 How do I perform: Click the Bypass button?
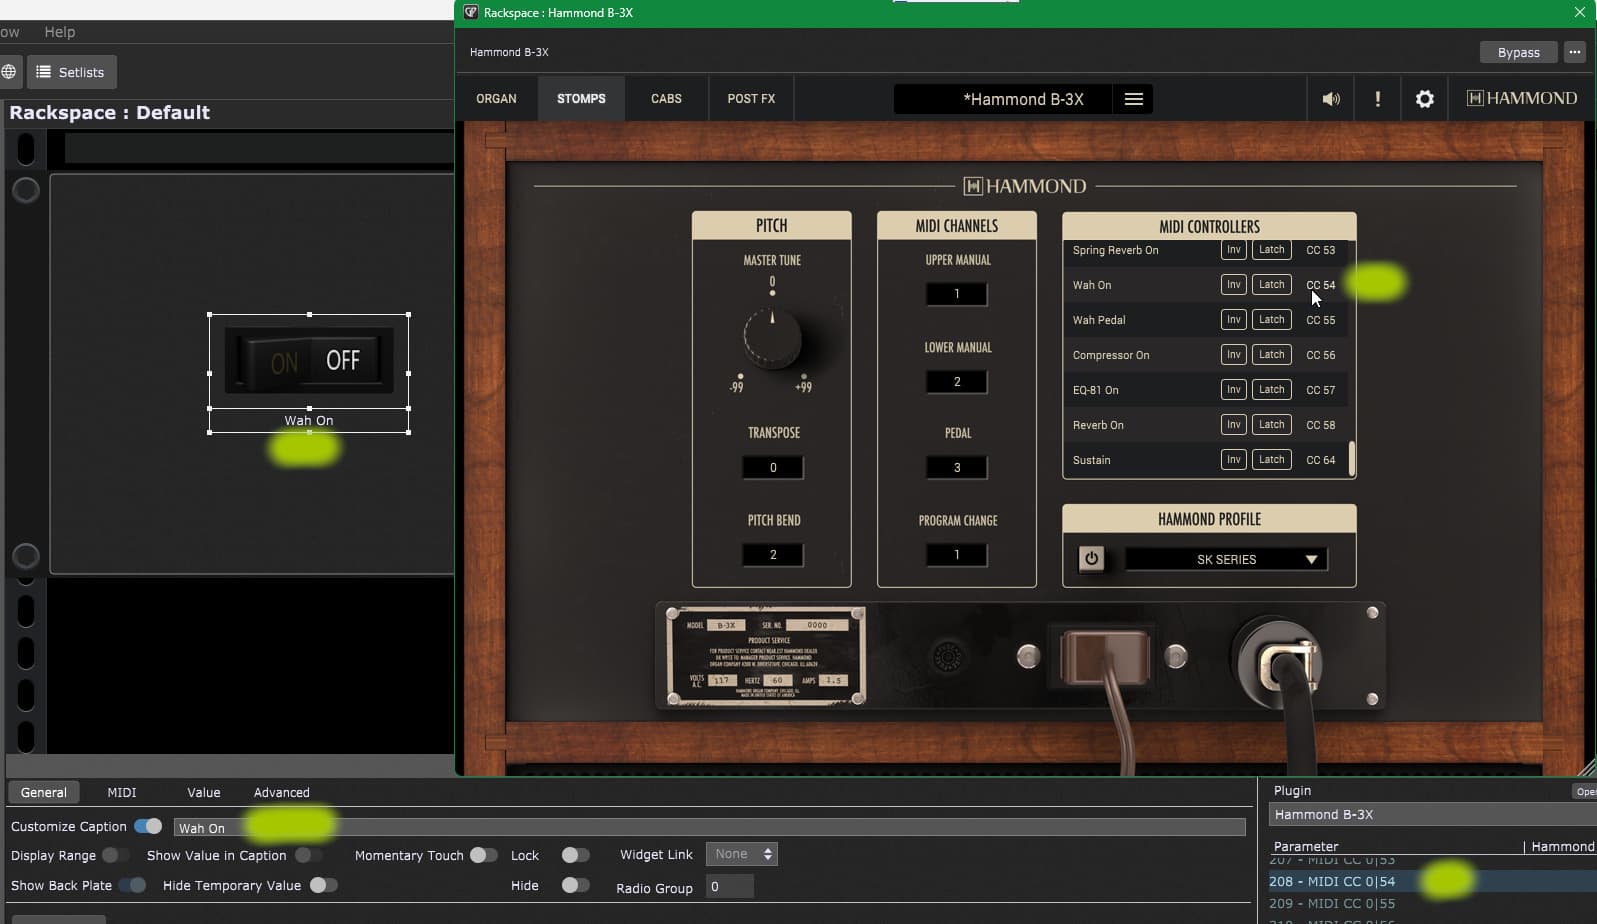[x=1518, y=52]
